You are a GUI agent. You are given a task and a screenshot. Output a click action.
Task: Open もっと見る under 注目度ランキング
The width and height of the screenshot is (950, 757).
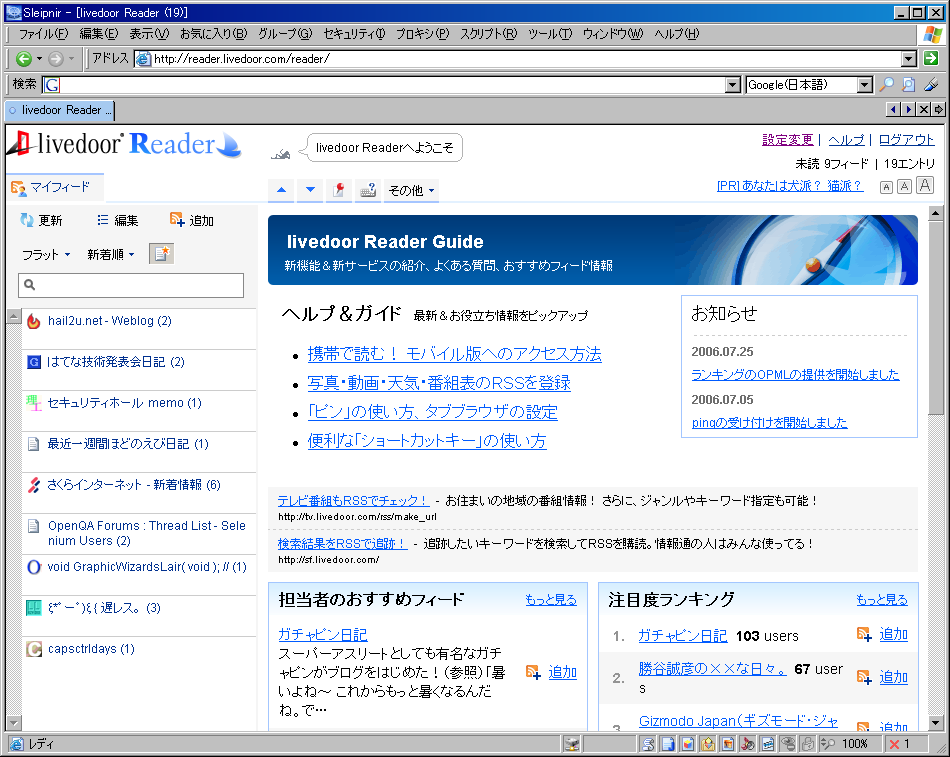pyautogui.click(x=881, y=599)
